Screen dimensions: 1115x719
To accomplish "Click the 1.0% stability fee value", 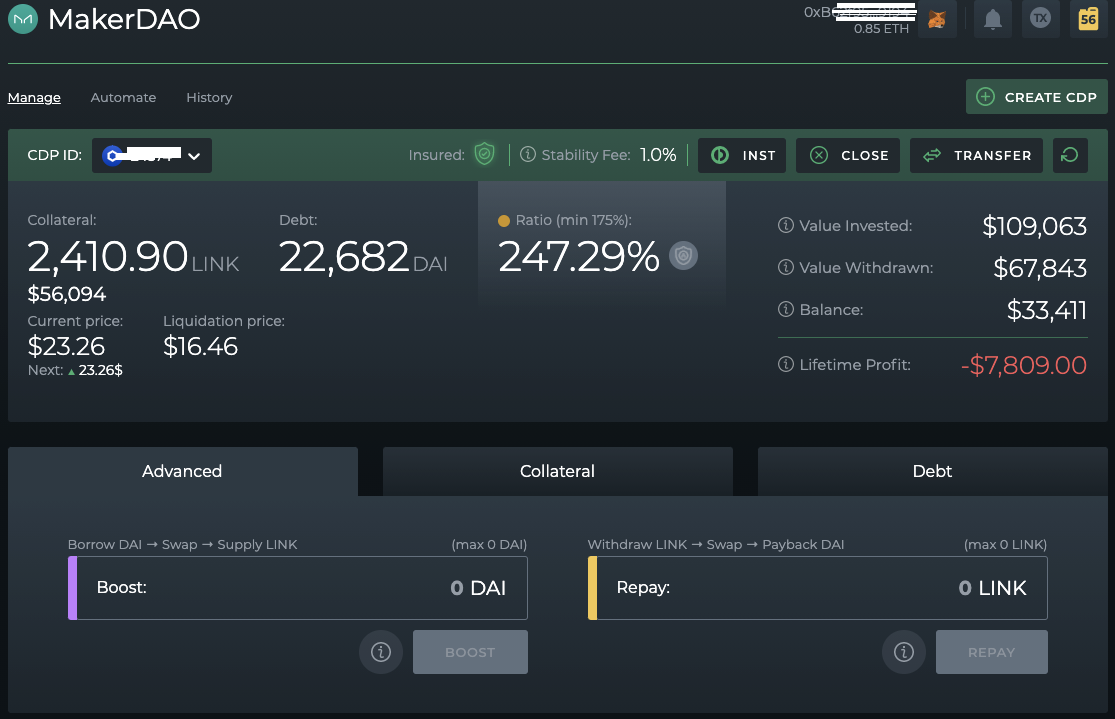I will [658, 155].
